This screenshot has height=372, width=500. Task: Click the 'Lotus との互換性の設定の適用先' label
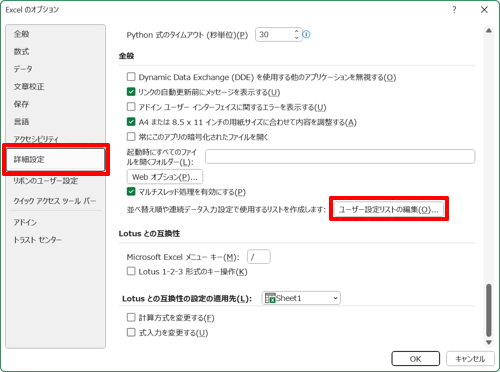coord(187,298)
